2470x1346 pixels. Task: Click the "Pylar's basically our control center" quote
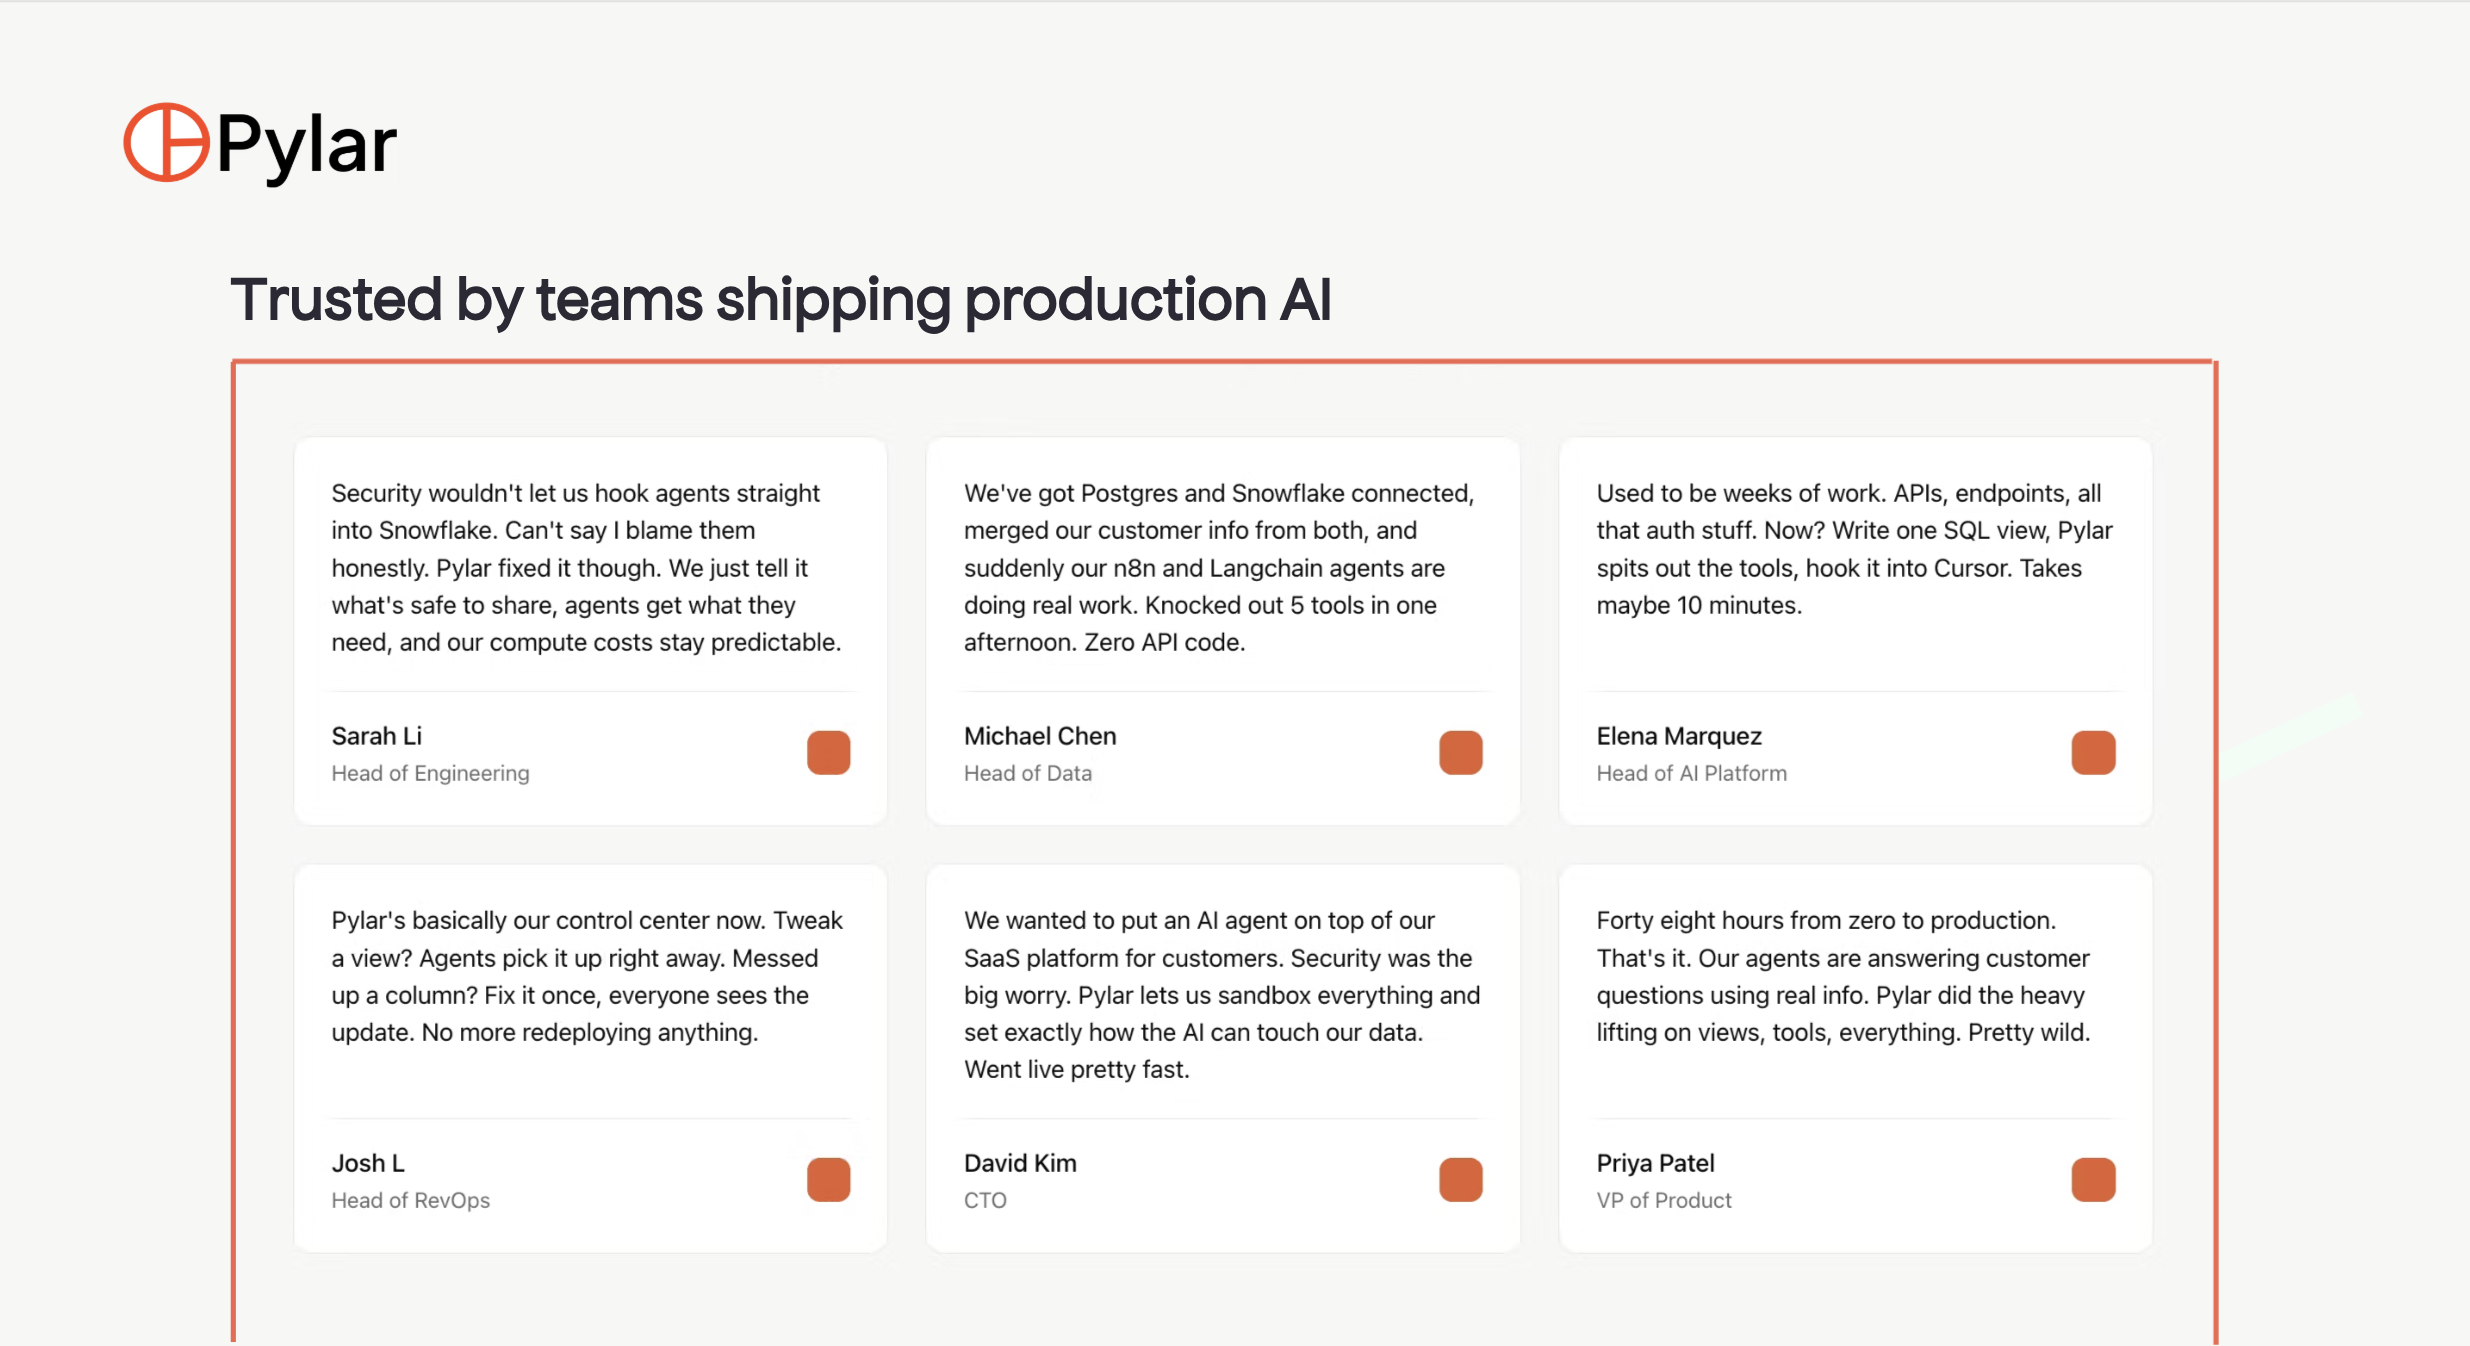point(587,976)
